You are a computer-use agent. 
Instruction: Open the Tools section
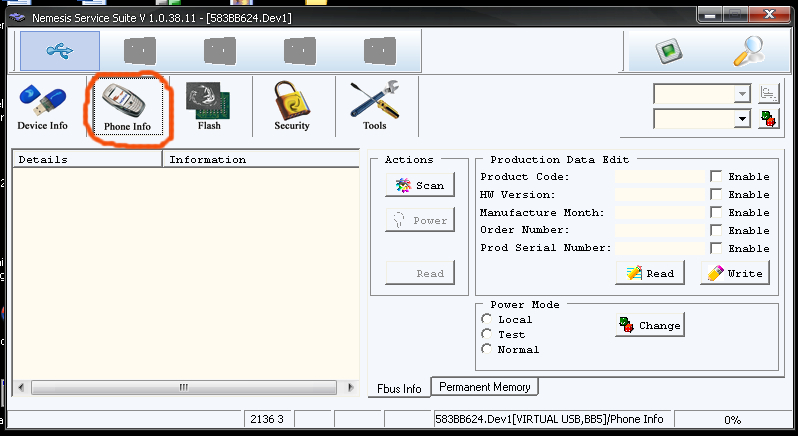pyautogui.click(x=375, y=107)
